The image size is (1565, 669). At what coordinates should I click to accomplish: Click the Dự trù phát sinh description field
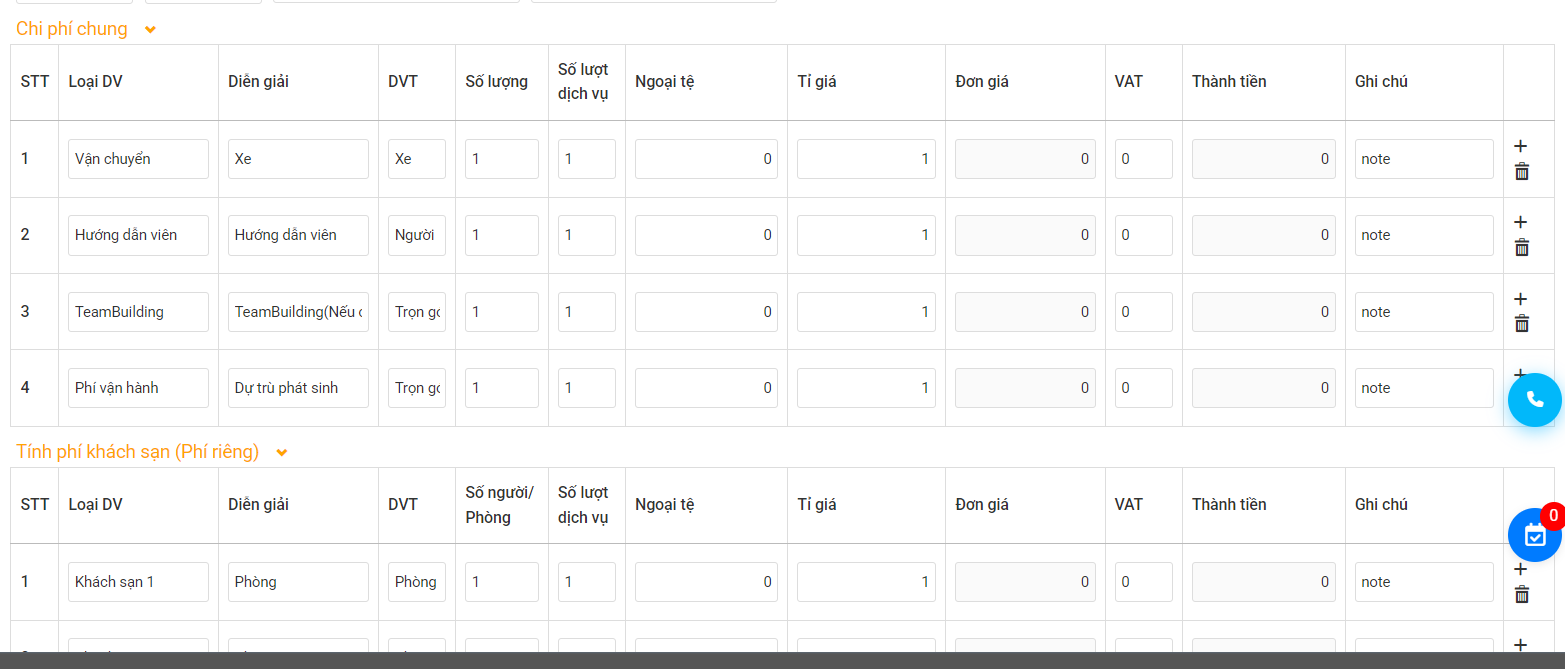298,388
